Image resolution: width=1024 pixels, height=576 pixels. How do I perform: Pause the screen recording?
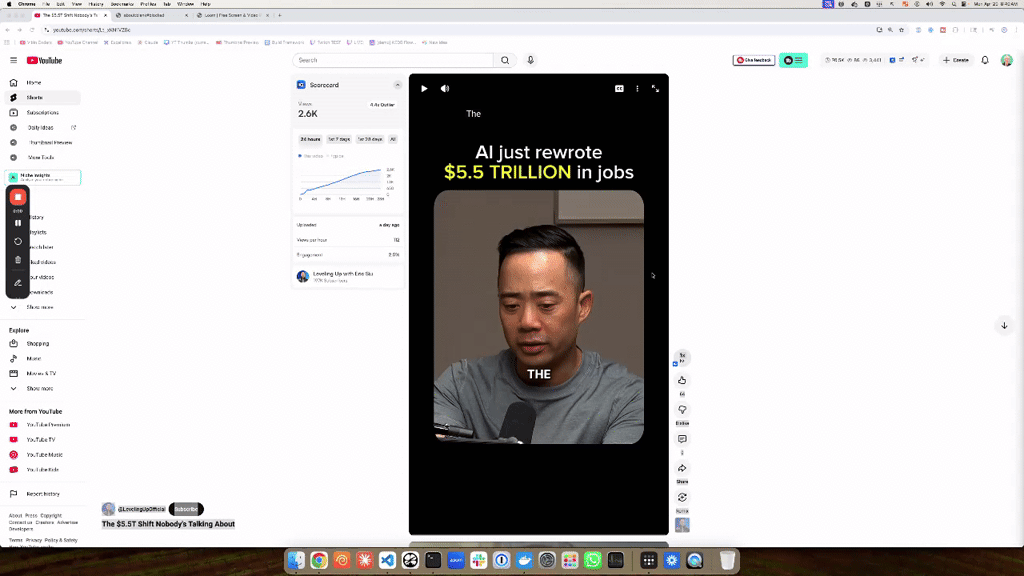click(x=18, y=223)
